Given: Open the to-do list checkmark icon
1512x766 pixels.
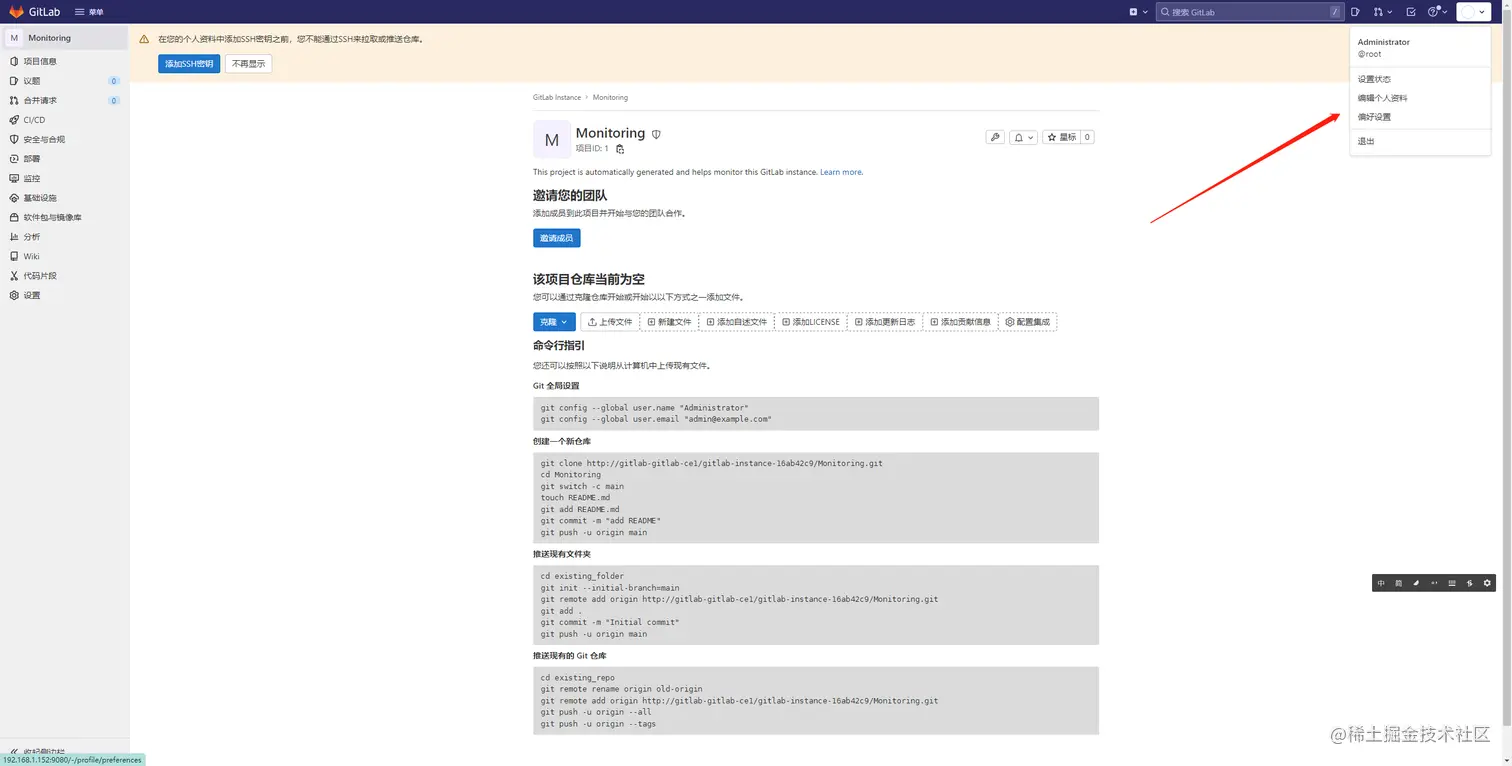Looking at the screenshot, I should coord(1411,12).
